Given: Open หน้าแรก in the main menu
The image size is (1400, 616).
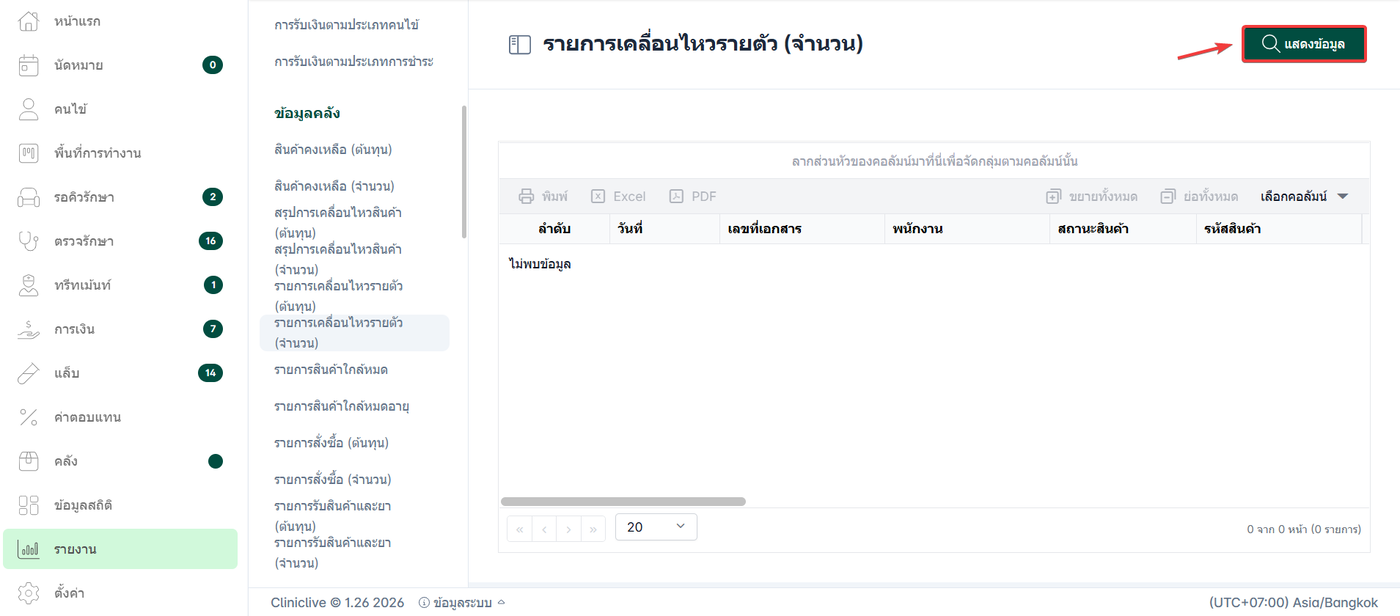Looking at the screenshot, I should (120, 21).
